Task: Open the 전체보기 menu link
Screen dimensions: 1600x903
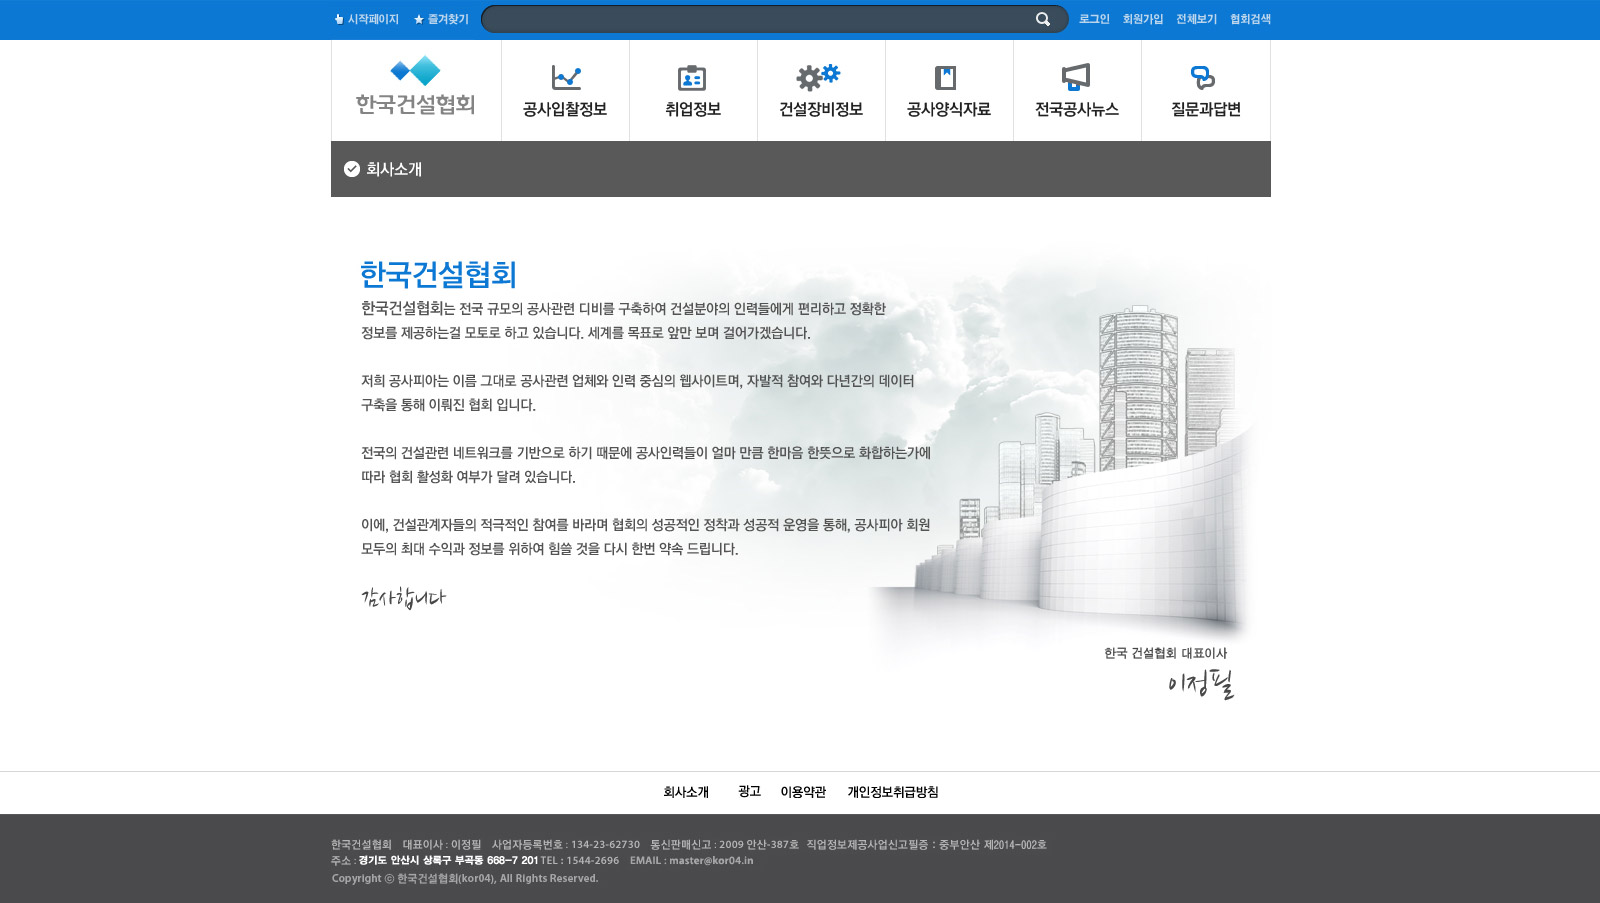Action: click(1196, 19)
